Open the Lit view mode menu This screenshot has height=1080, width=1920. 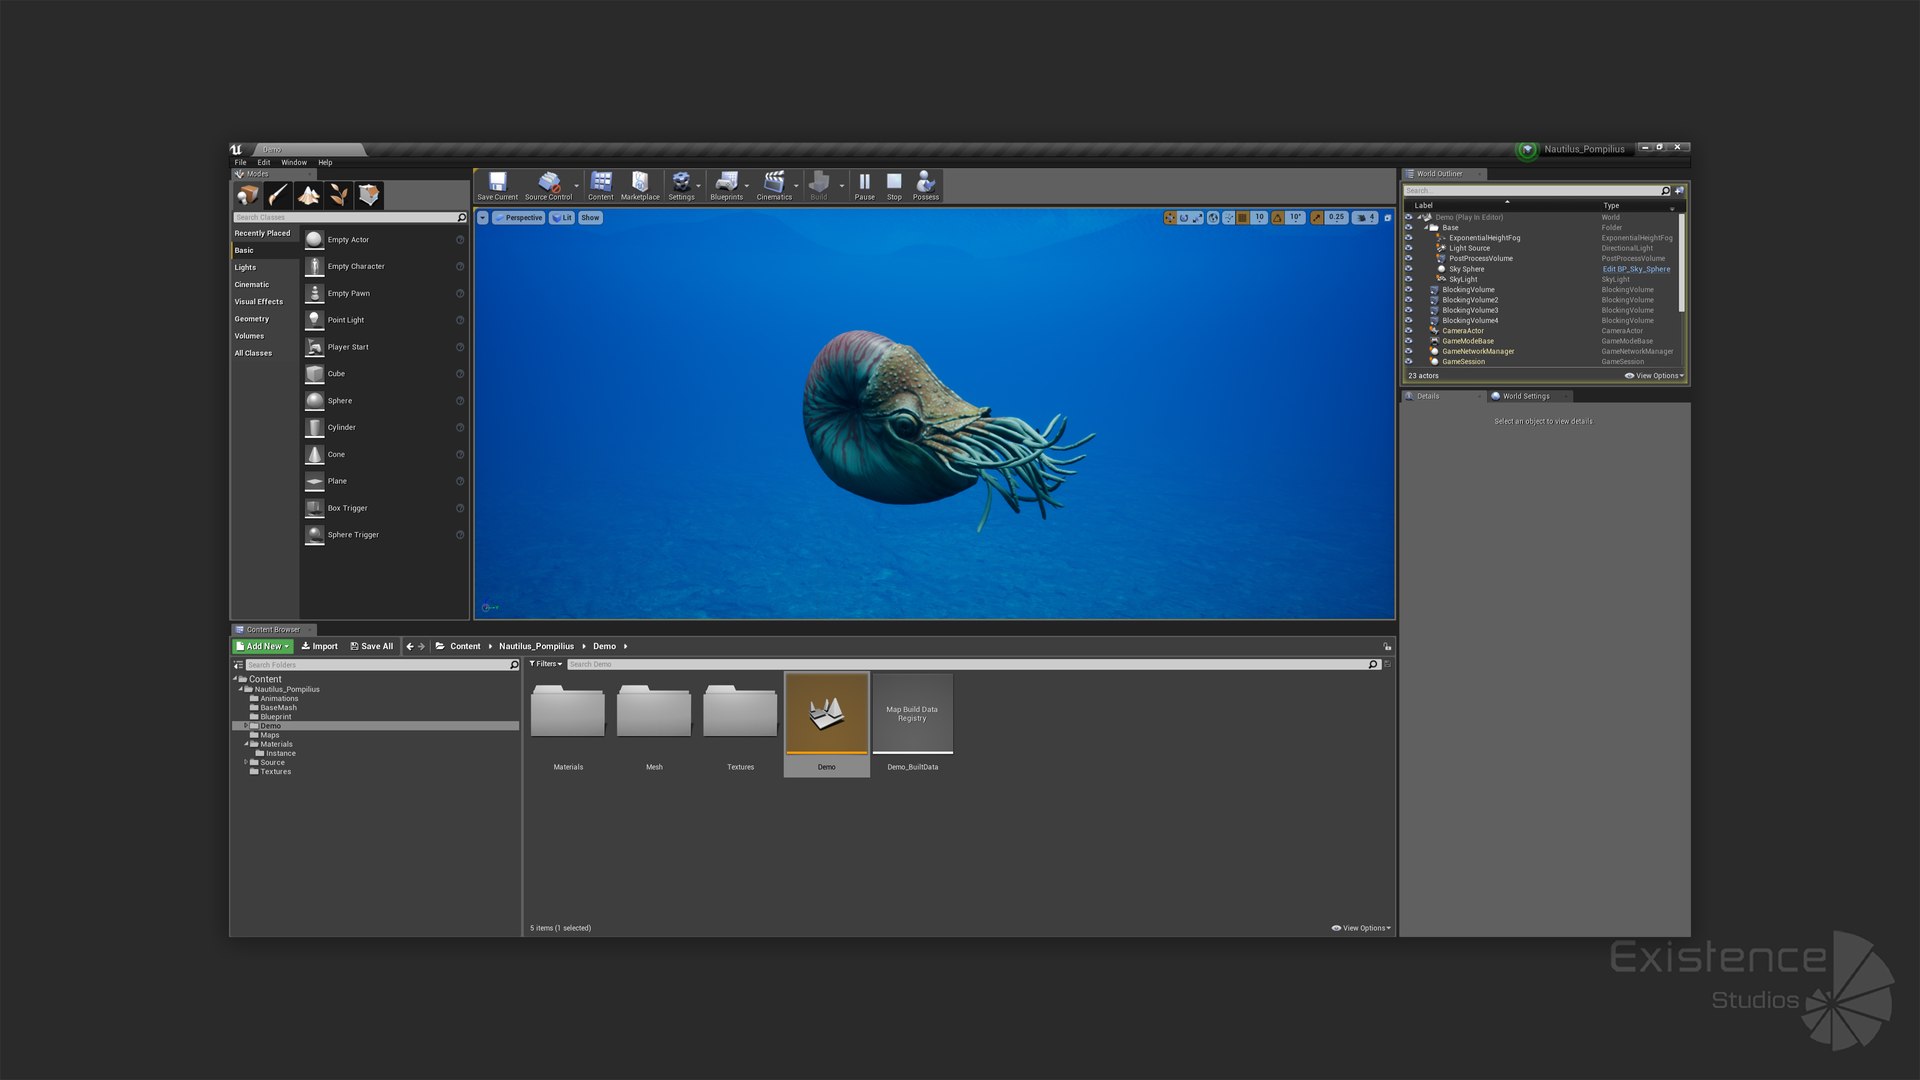[562, 217]
